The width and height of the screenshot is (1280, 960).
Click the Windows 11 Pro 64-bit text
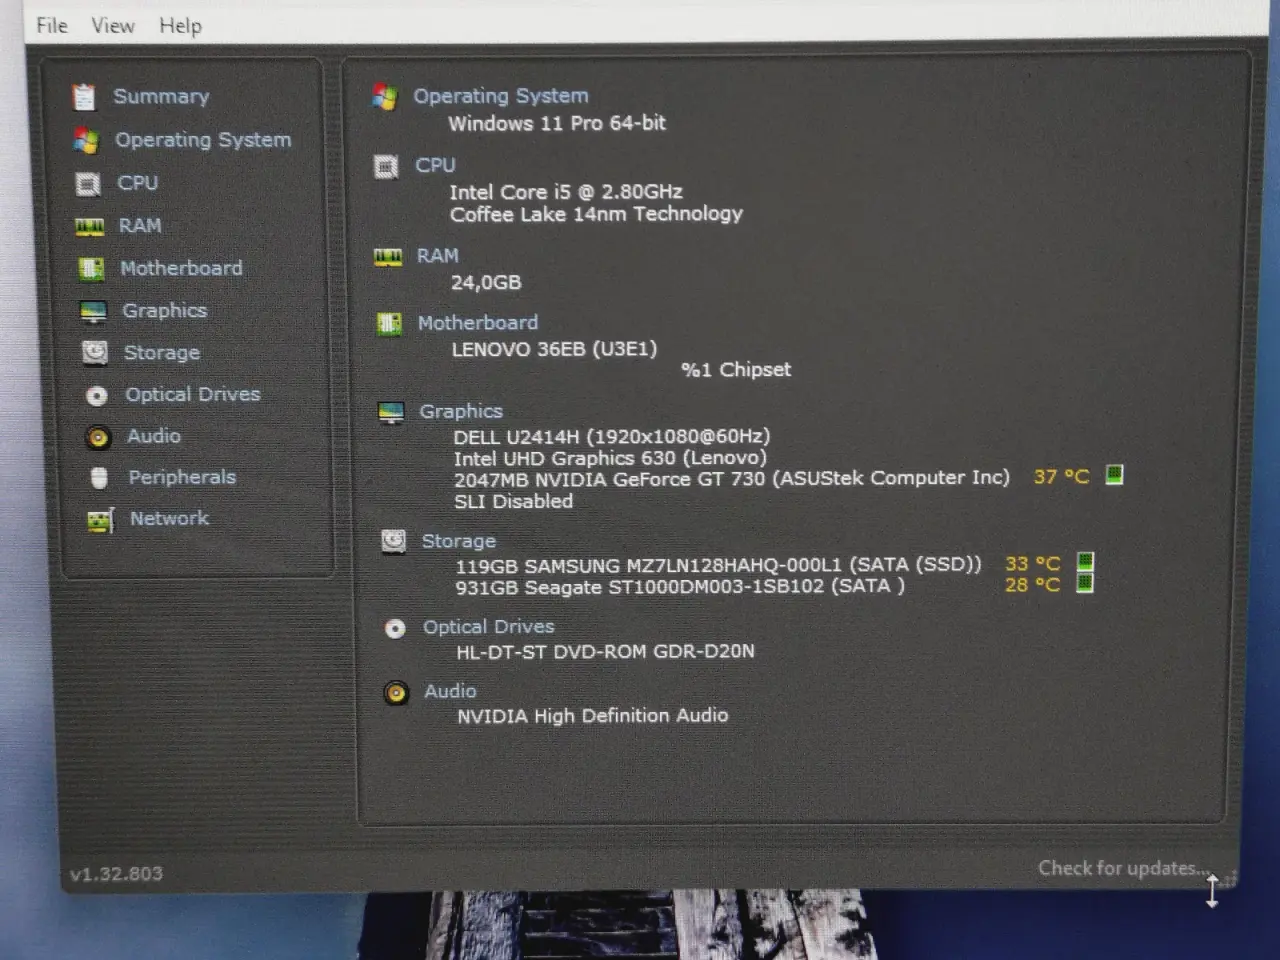pos(557,123)
